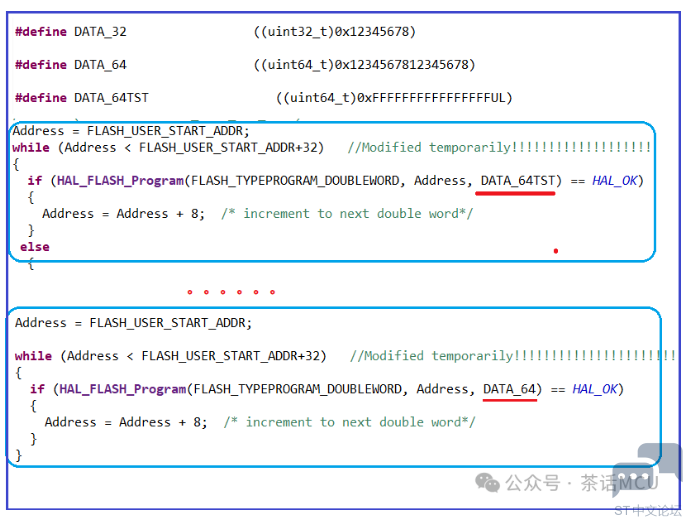Click the while keyword in the lower block

[x=34, y=356]
